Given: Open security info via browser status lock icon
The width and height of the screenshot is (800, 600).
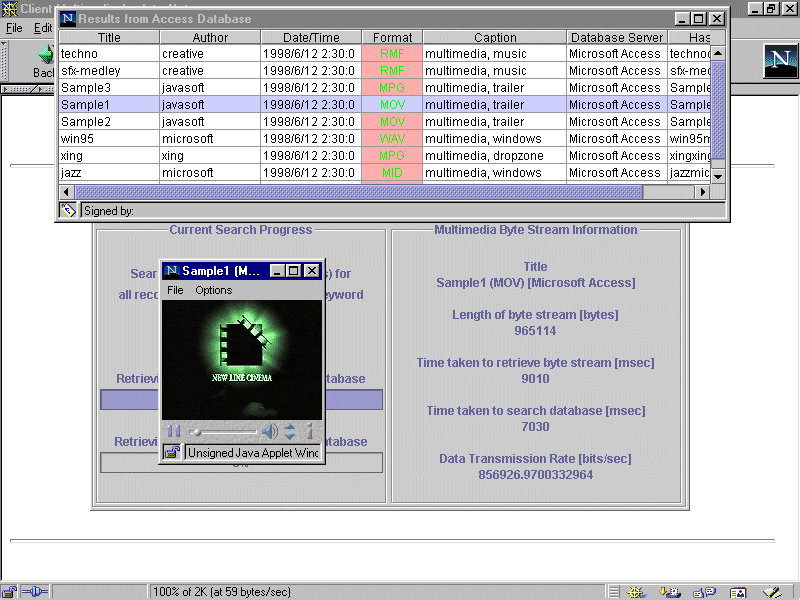Looking at the screenshot, I should coord(9,592).
